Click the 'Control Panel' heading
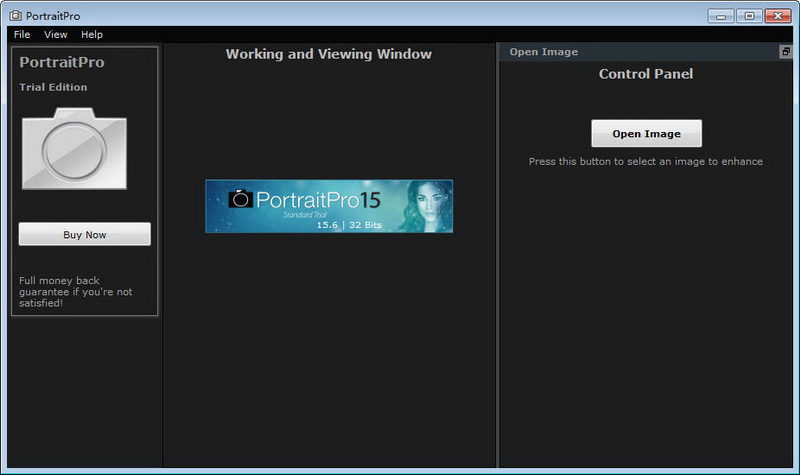 [x=646, y=74]
